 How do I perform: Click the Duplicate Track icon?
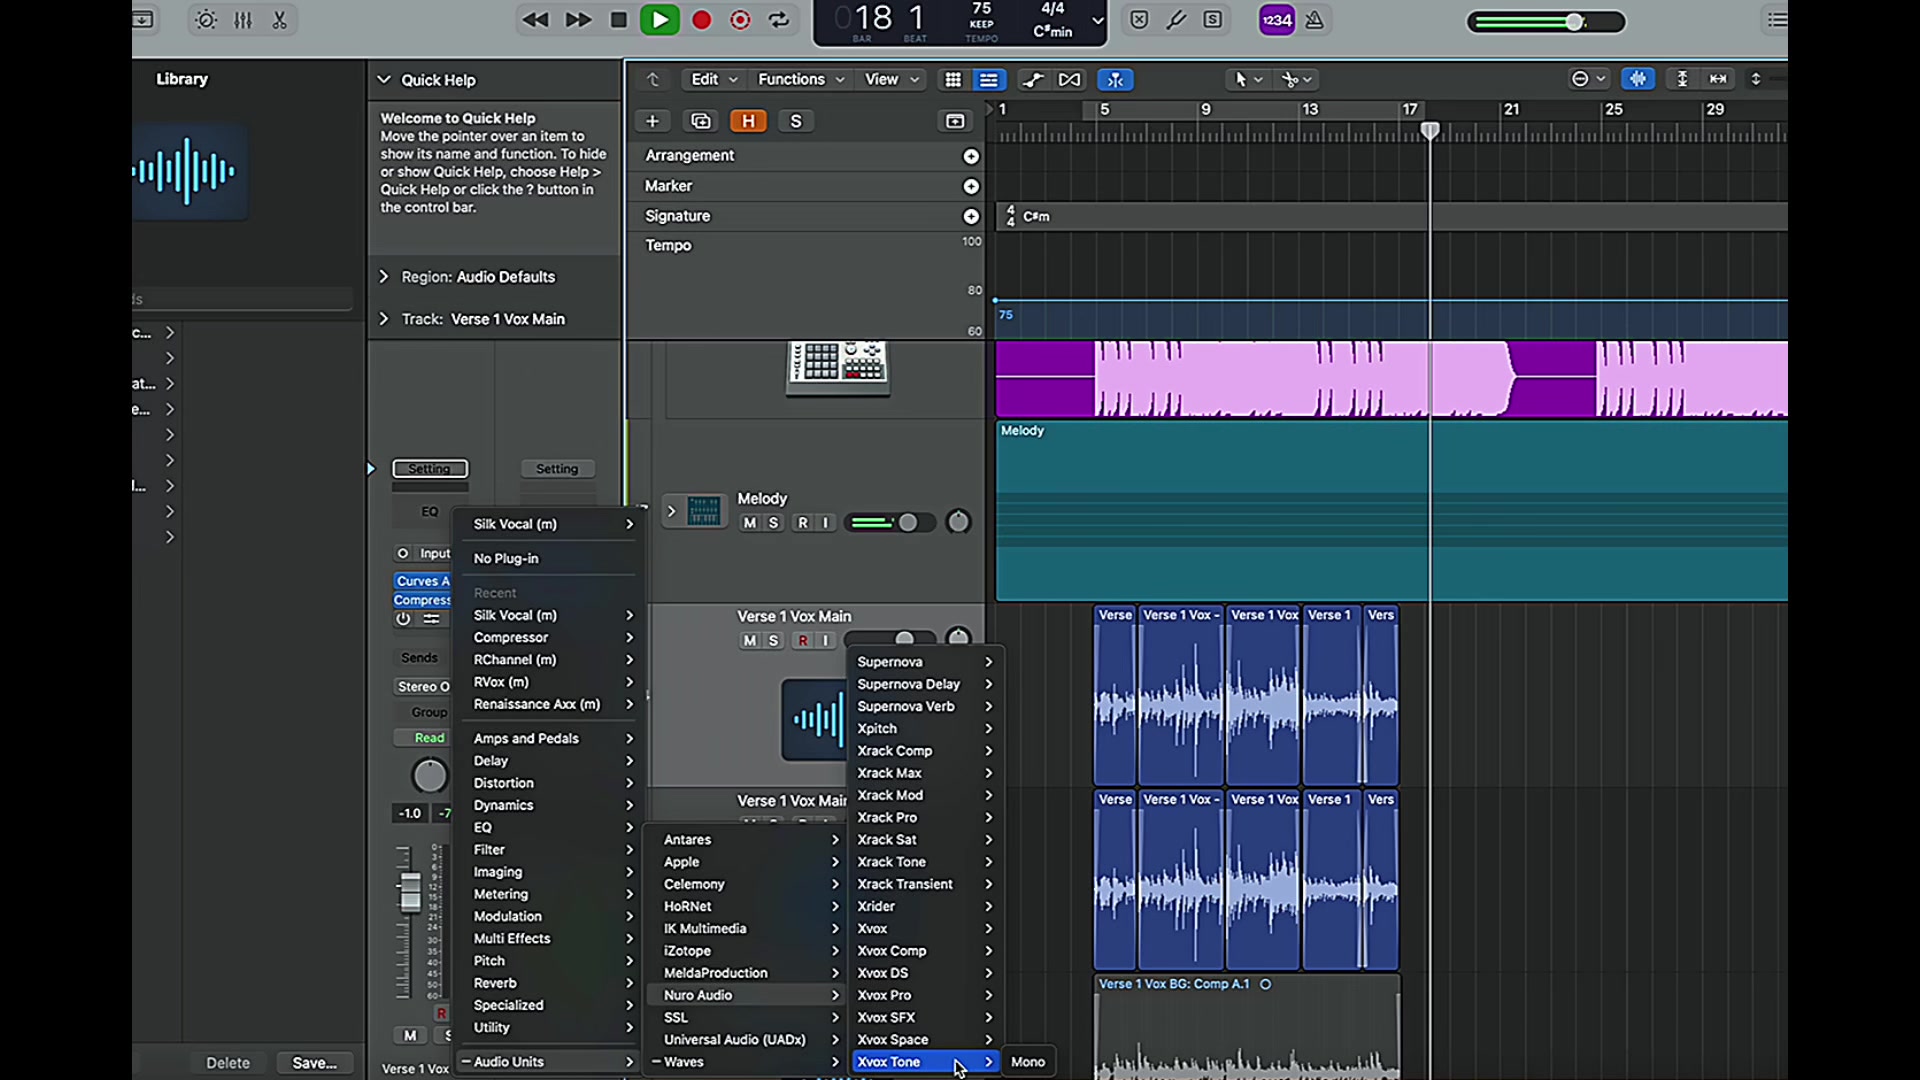(701, 121)
